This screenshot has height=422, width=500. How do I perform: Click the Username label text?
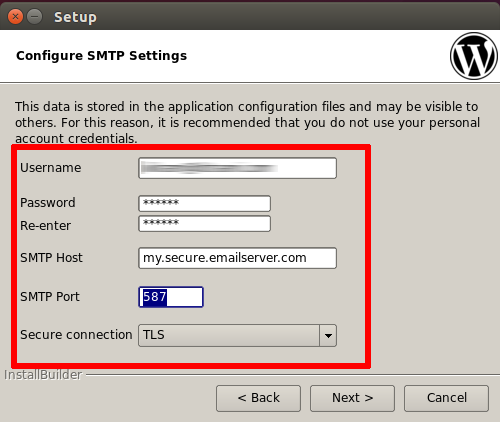tap(51, 168)
